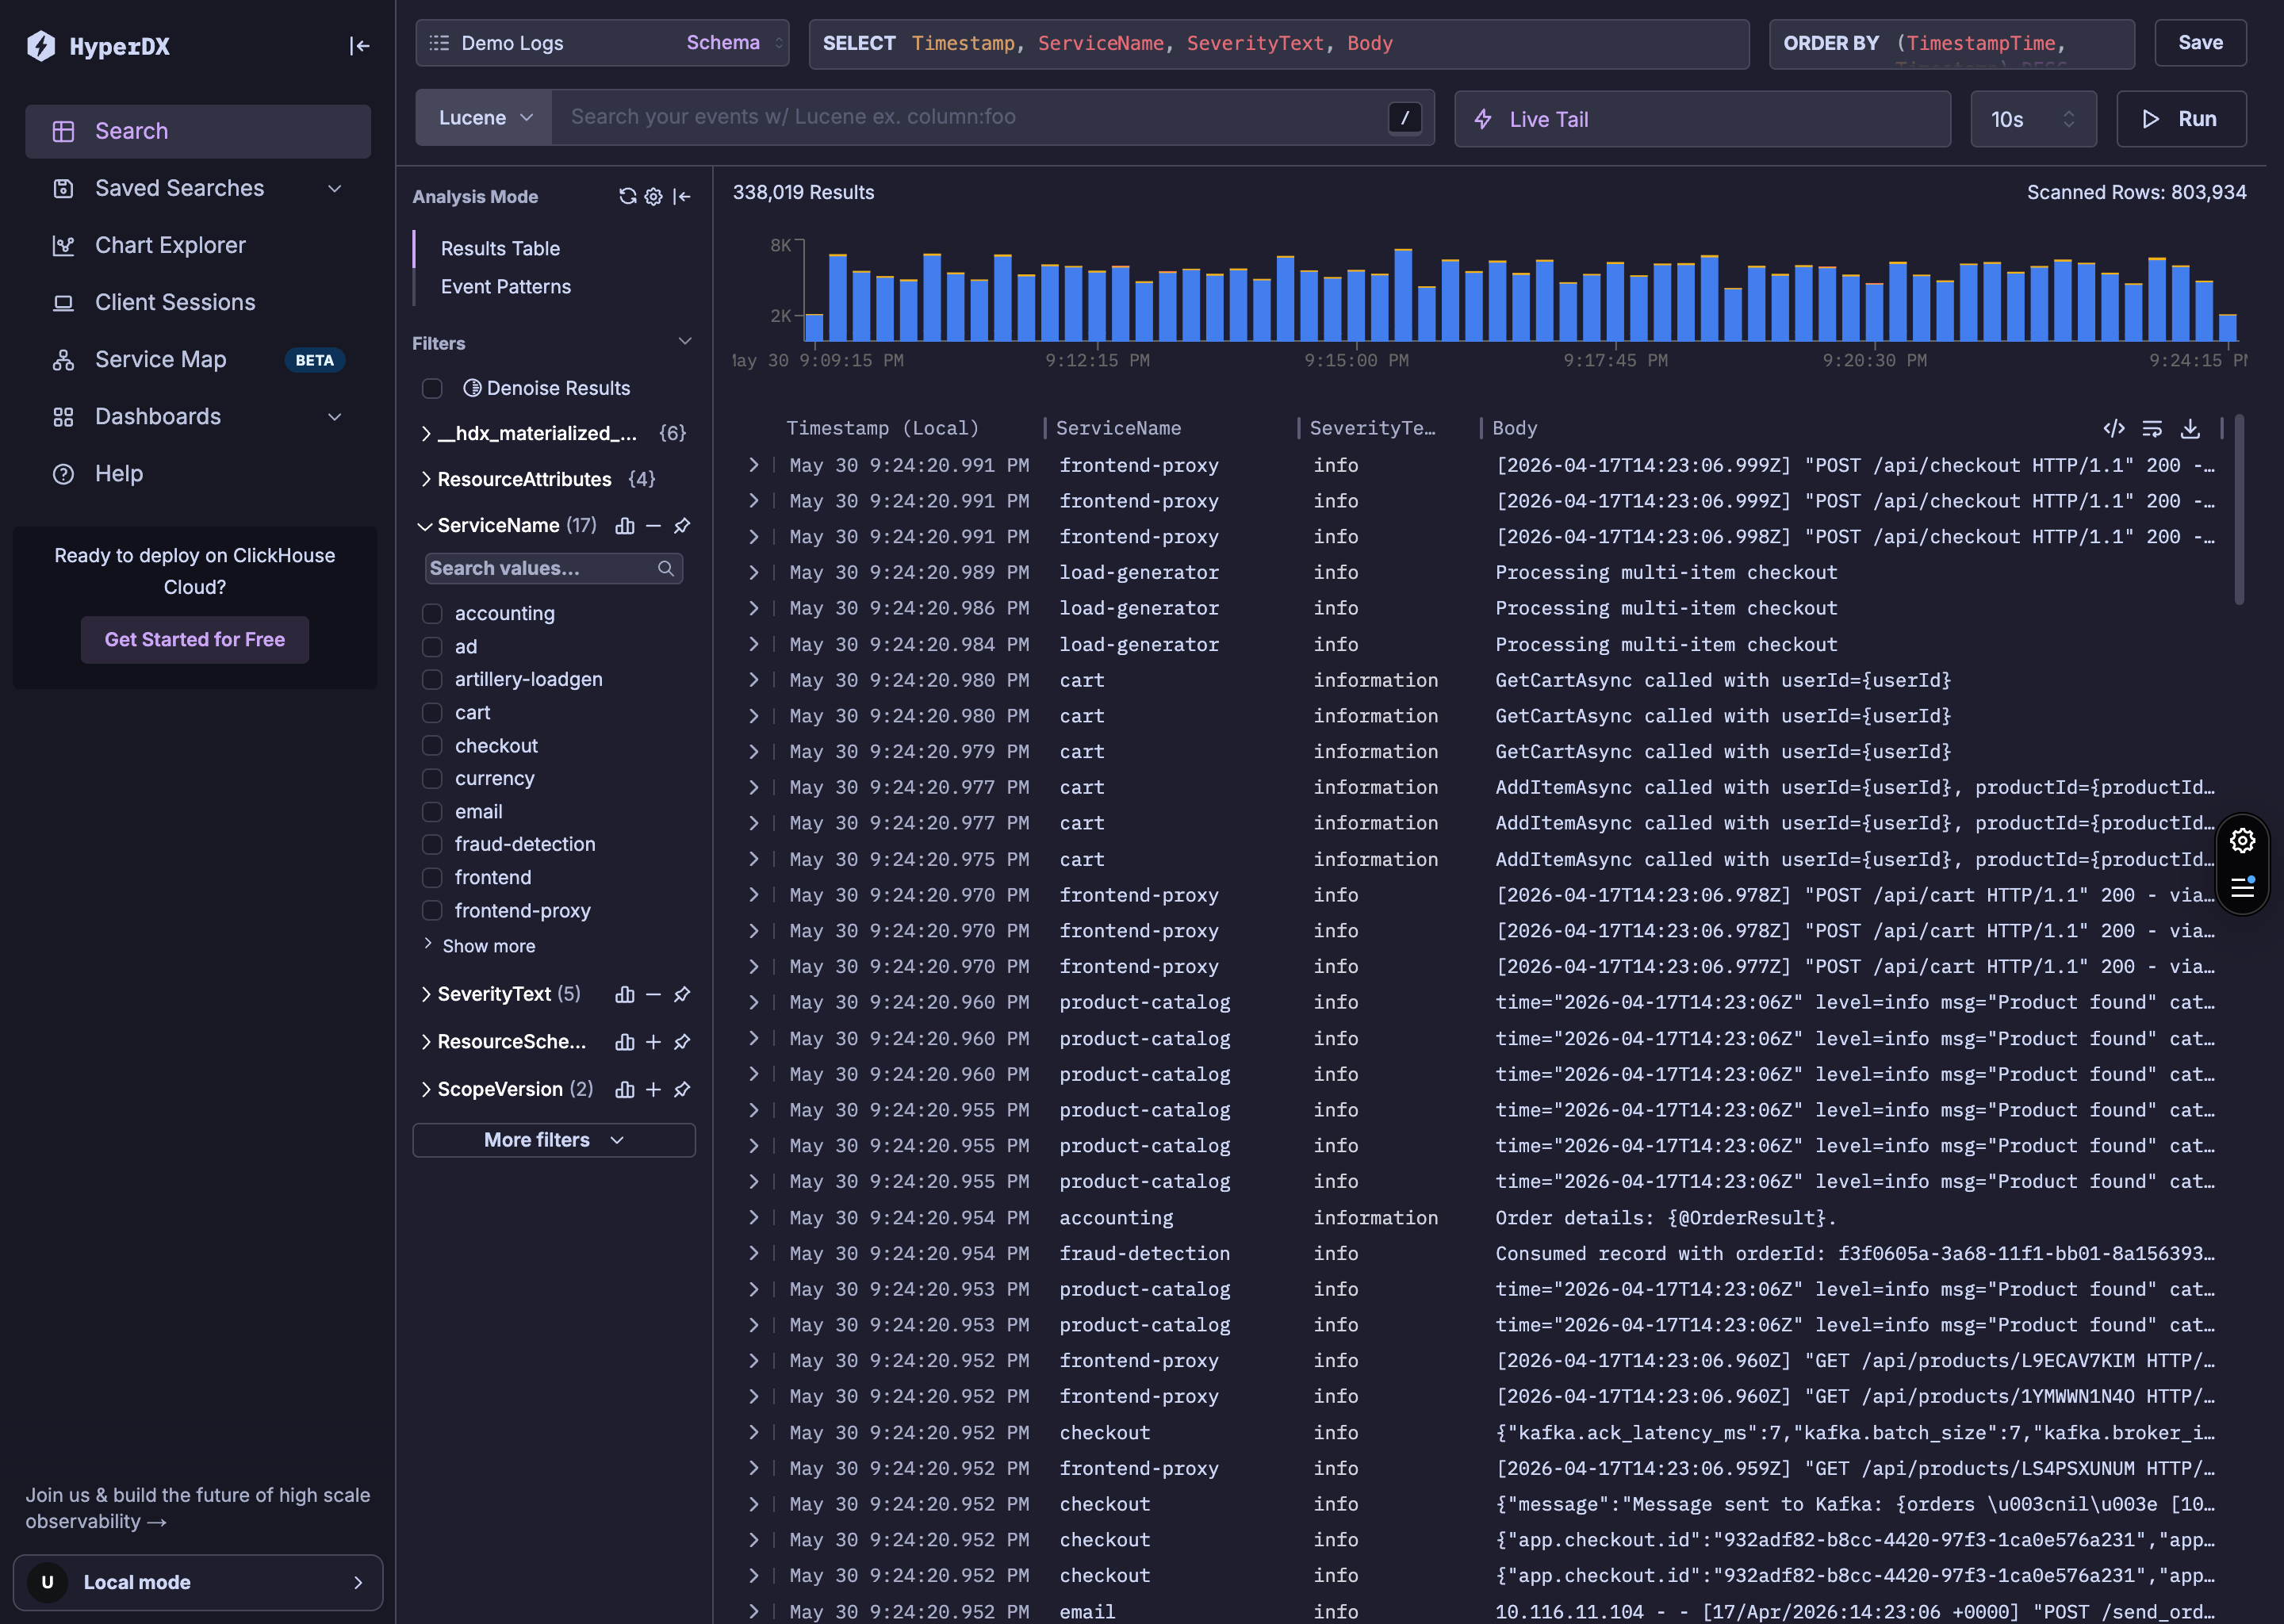The height and width of the screenshot is (1624, 2284).
Task: Check the artillery-loadgen service filter
Action: [432, 680]
